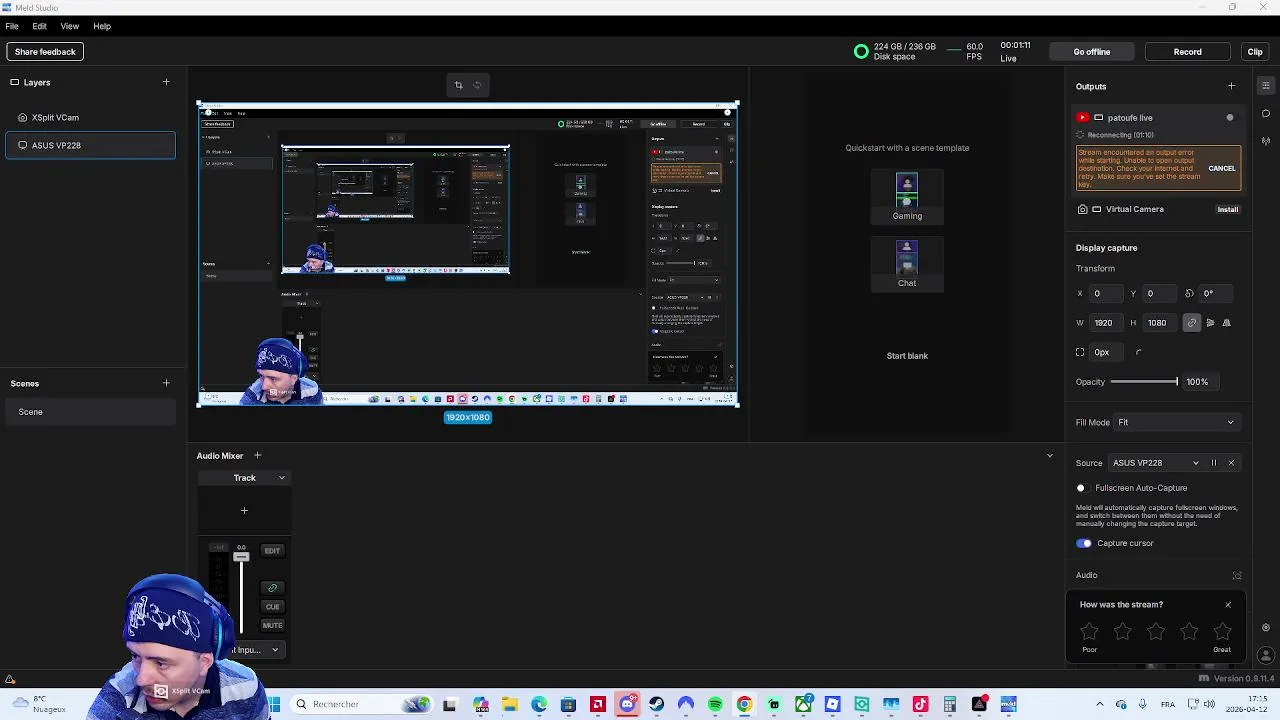The height and width of the screenshot is (720, 1280).
Task: Open the Source dropdown showing ASUS VP228
Action: 1156,463
